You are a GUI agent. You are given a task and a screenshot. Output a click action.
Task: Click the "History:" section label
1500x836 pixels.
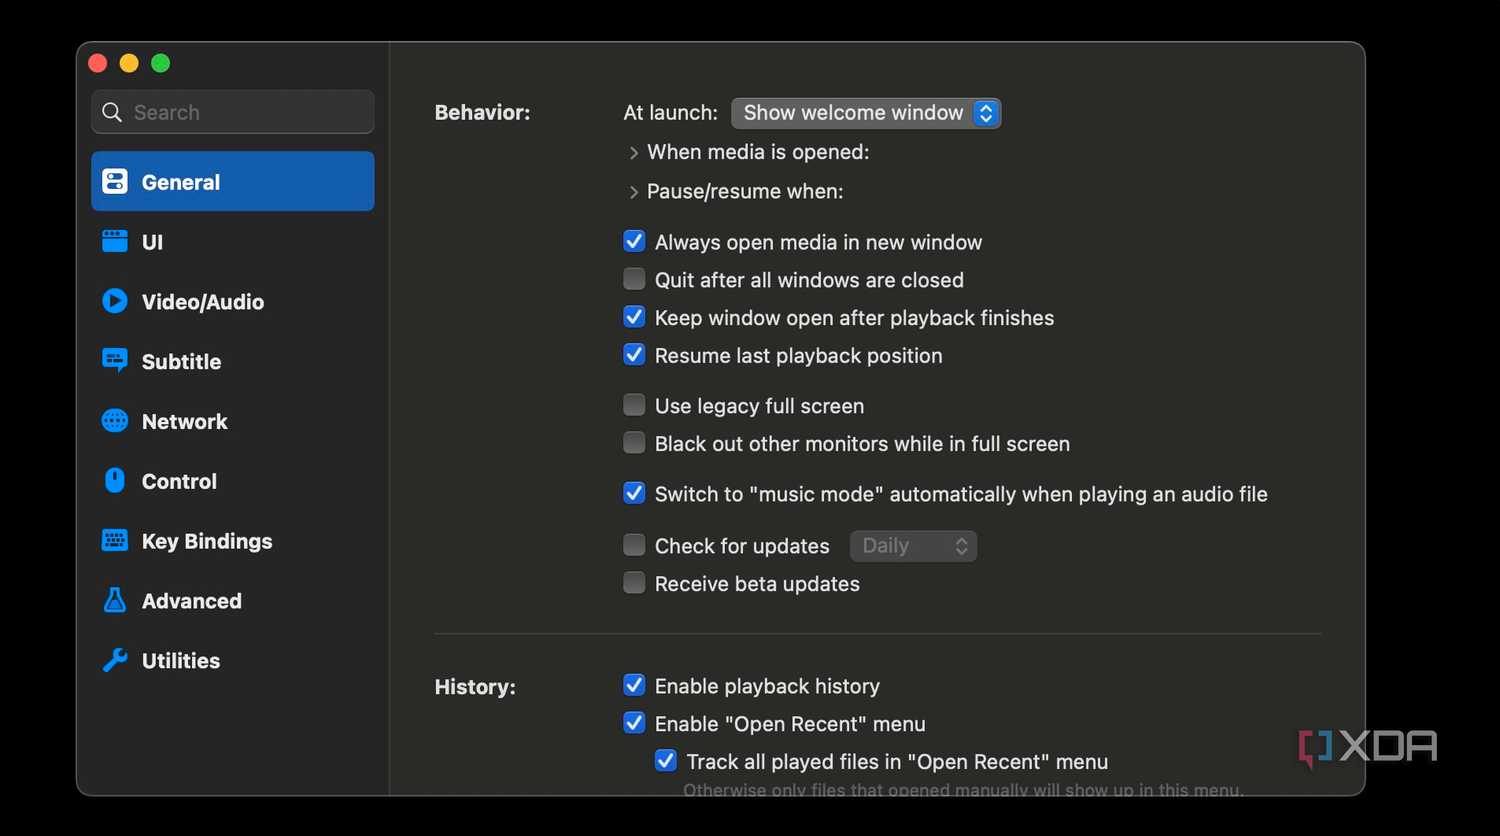point(475,687)
